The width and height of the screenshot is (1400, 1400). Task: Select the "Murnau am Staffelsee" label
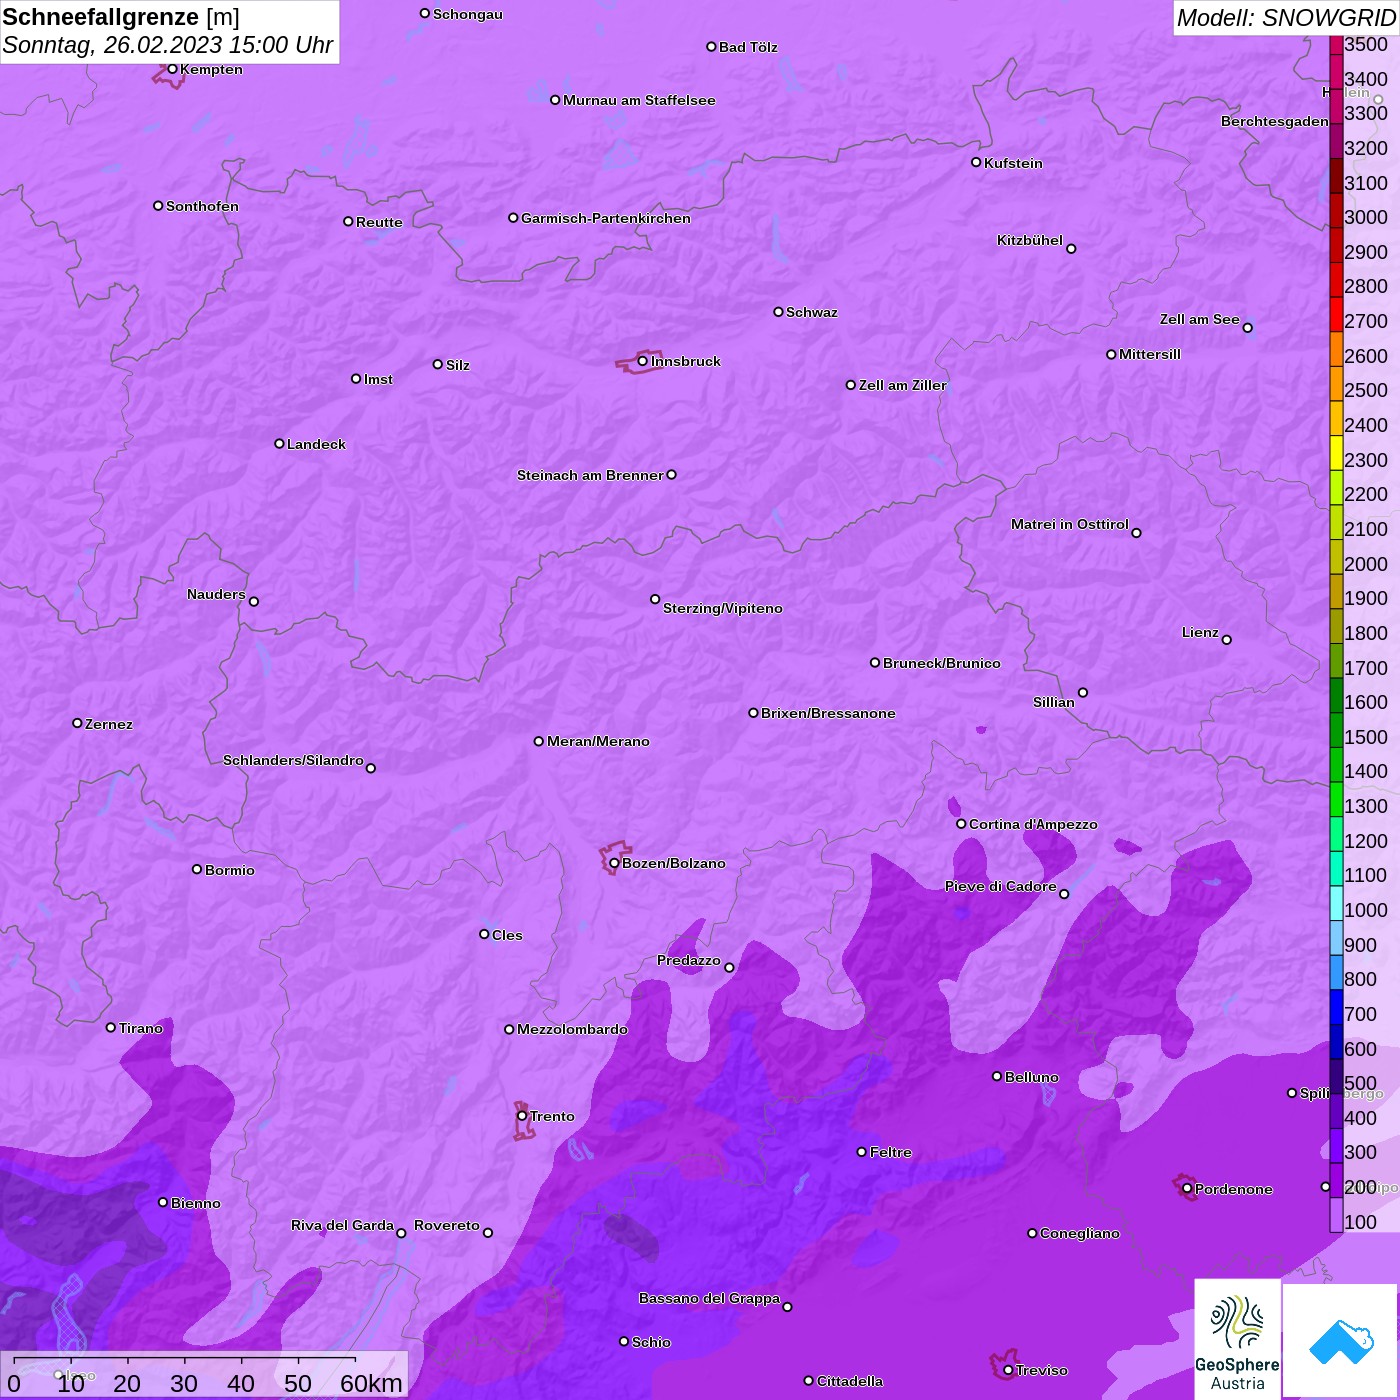point(639,100)
